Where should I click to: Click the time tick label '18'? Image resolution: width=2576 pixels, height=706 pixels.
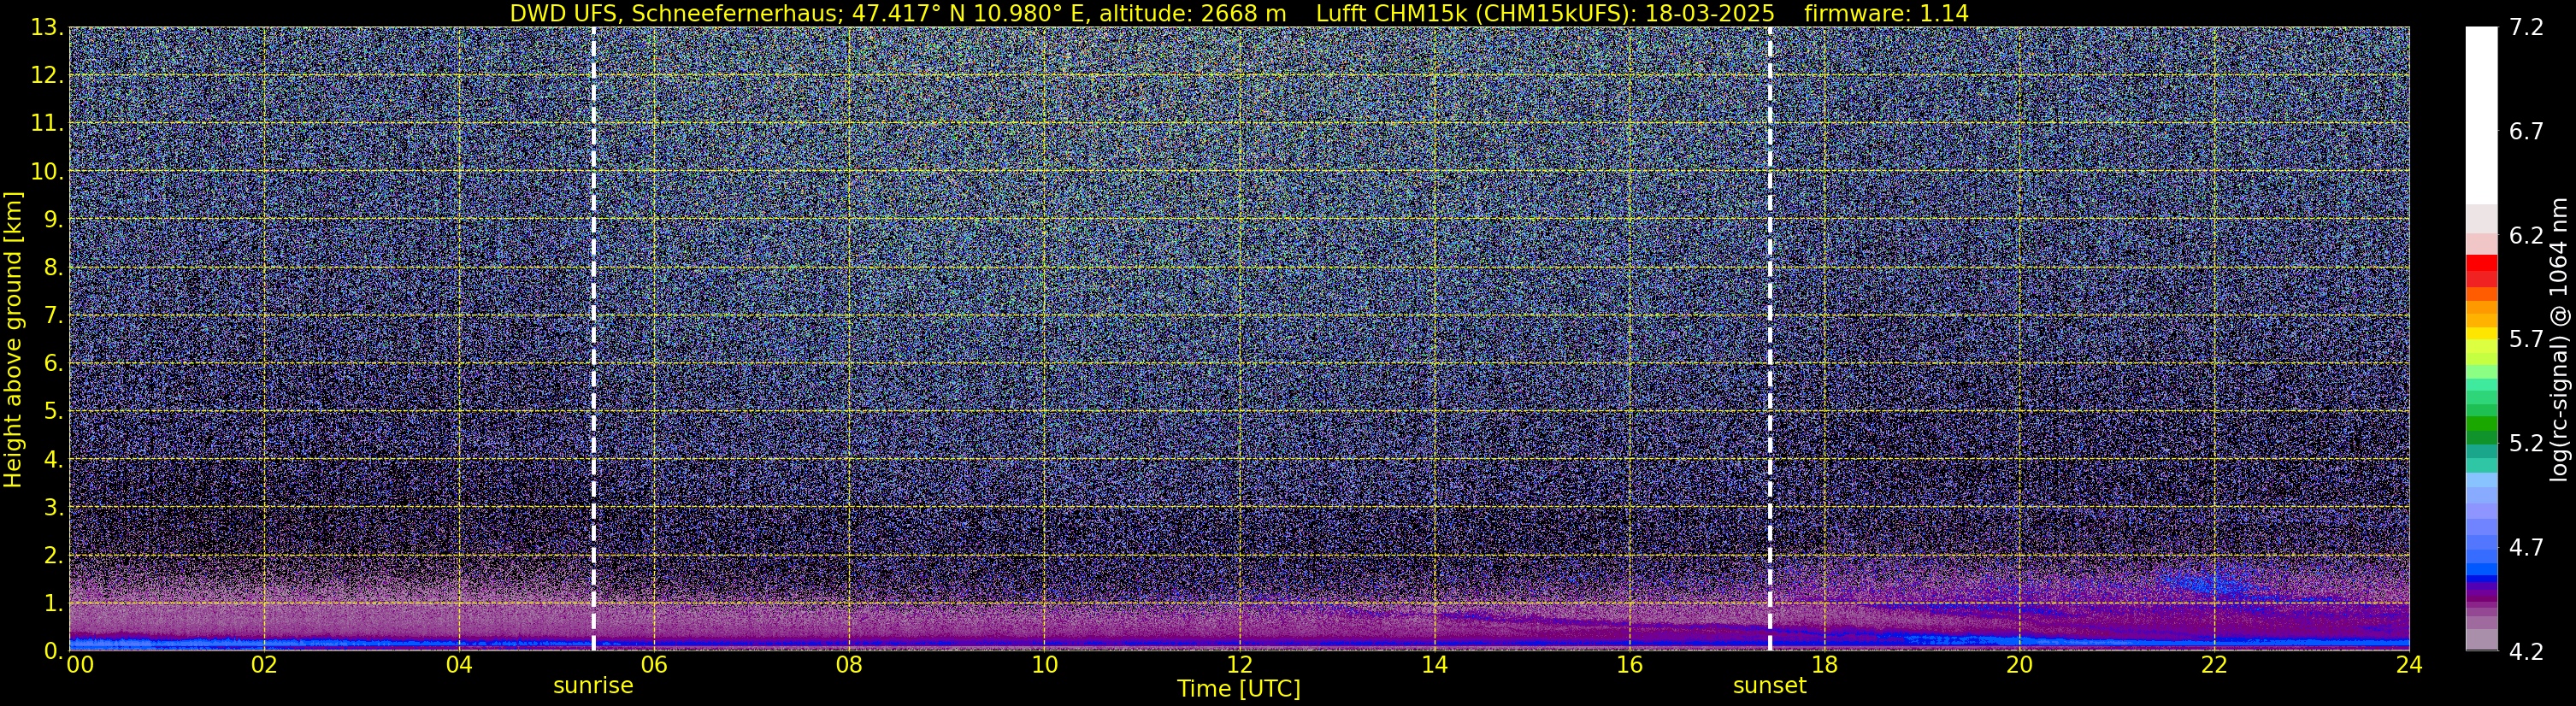pos(1824,665)
